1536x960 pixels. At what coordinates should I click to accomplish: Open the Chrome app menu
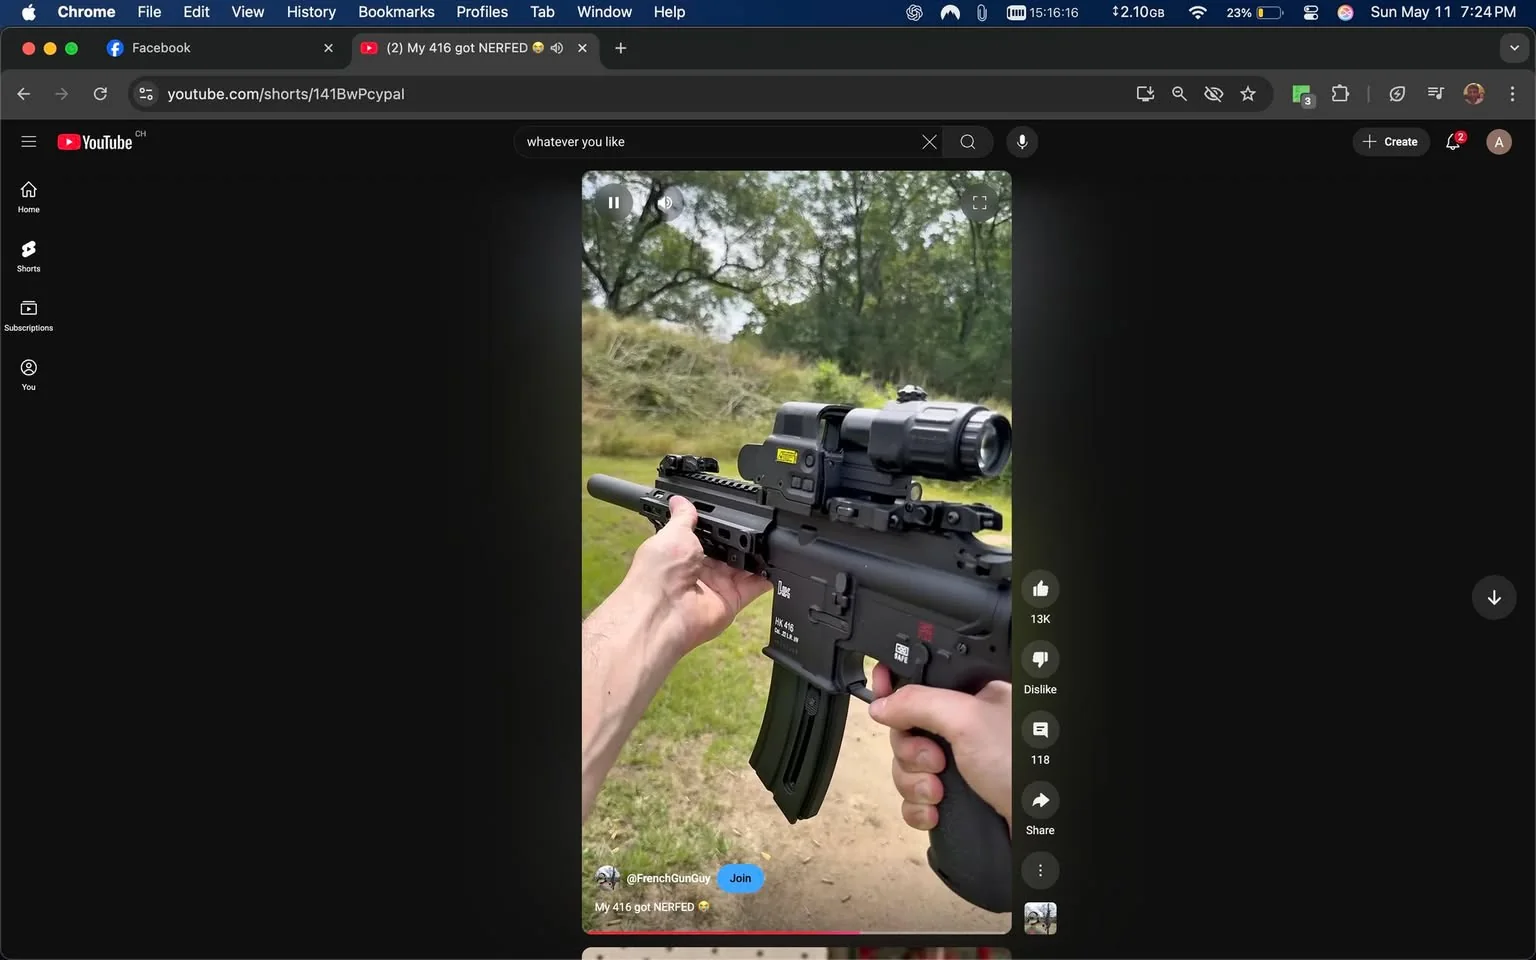pos(86,12)
